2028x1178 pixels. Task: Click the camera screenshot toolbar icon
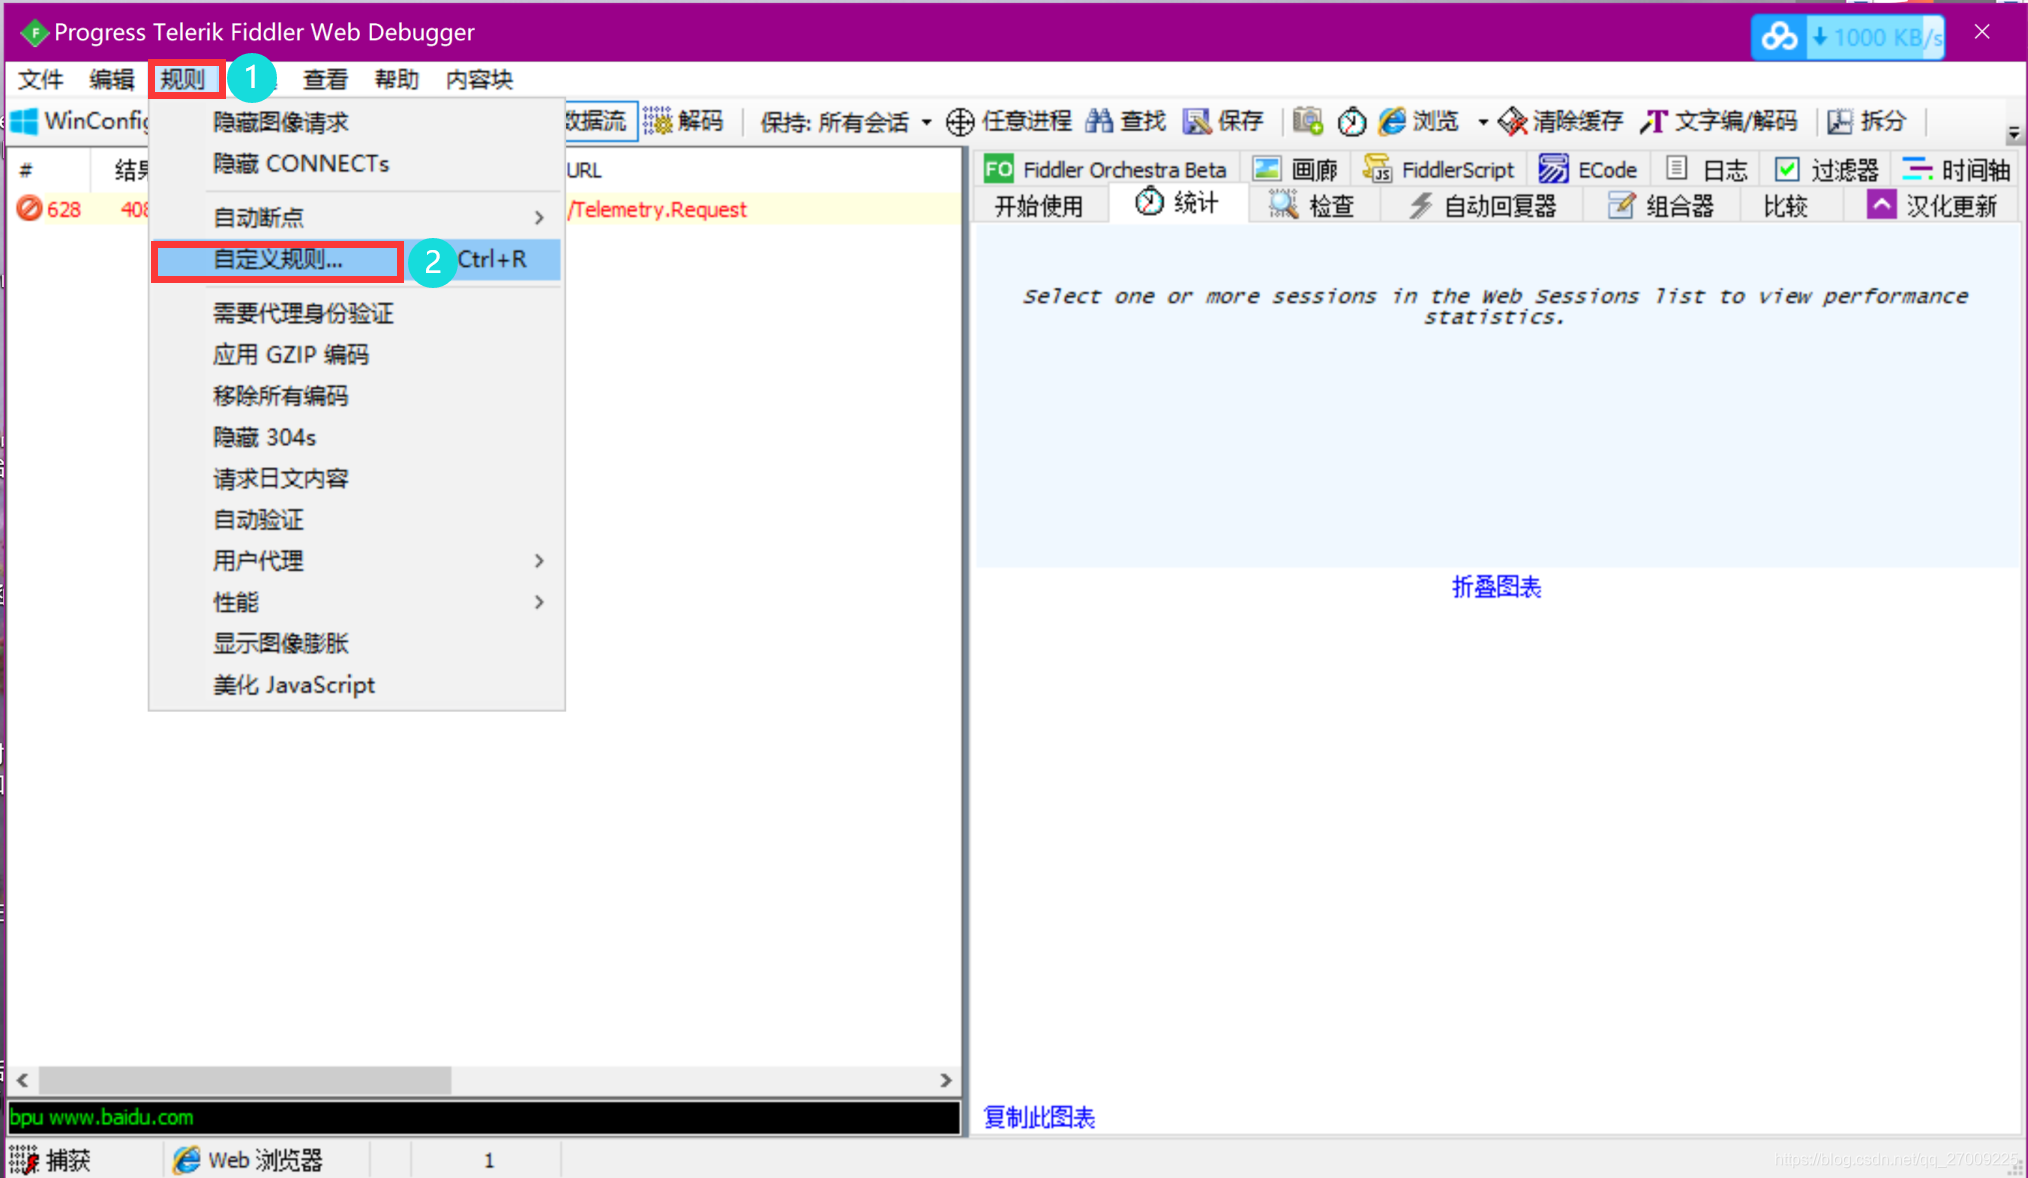1307,122
